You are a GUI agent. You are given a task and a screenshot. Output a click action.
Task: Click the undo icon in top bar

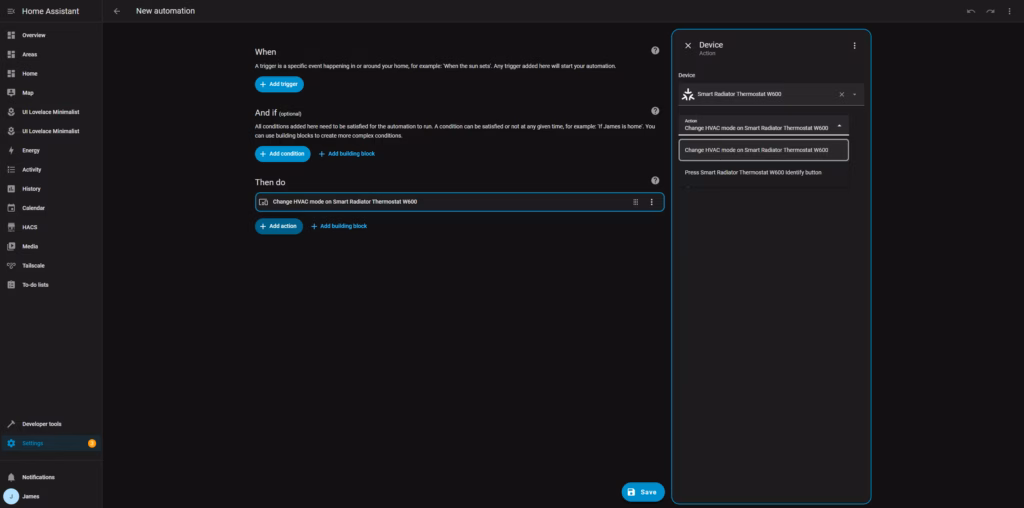(x=970, y=11)
